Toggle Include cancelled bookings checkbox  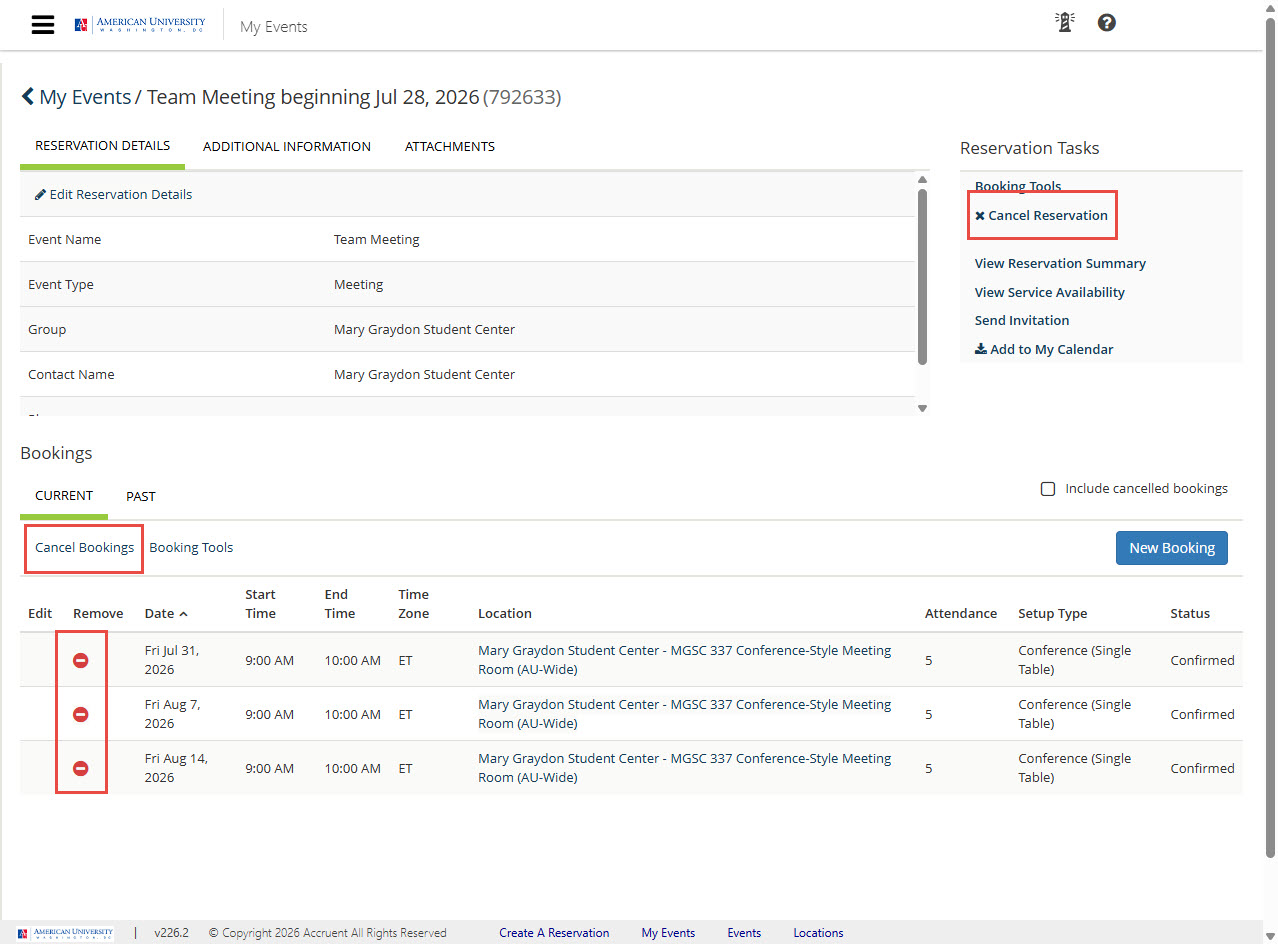pos(1048,489)
